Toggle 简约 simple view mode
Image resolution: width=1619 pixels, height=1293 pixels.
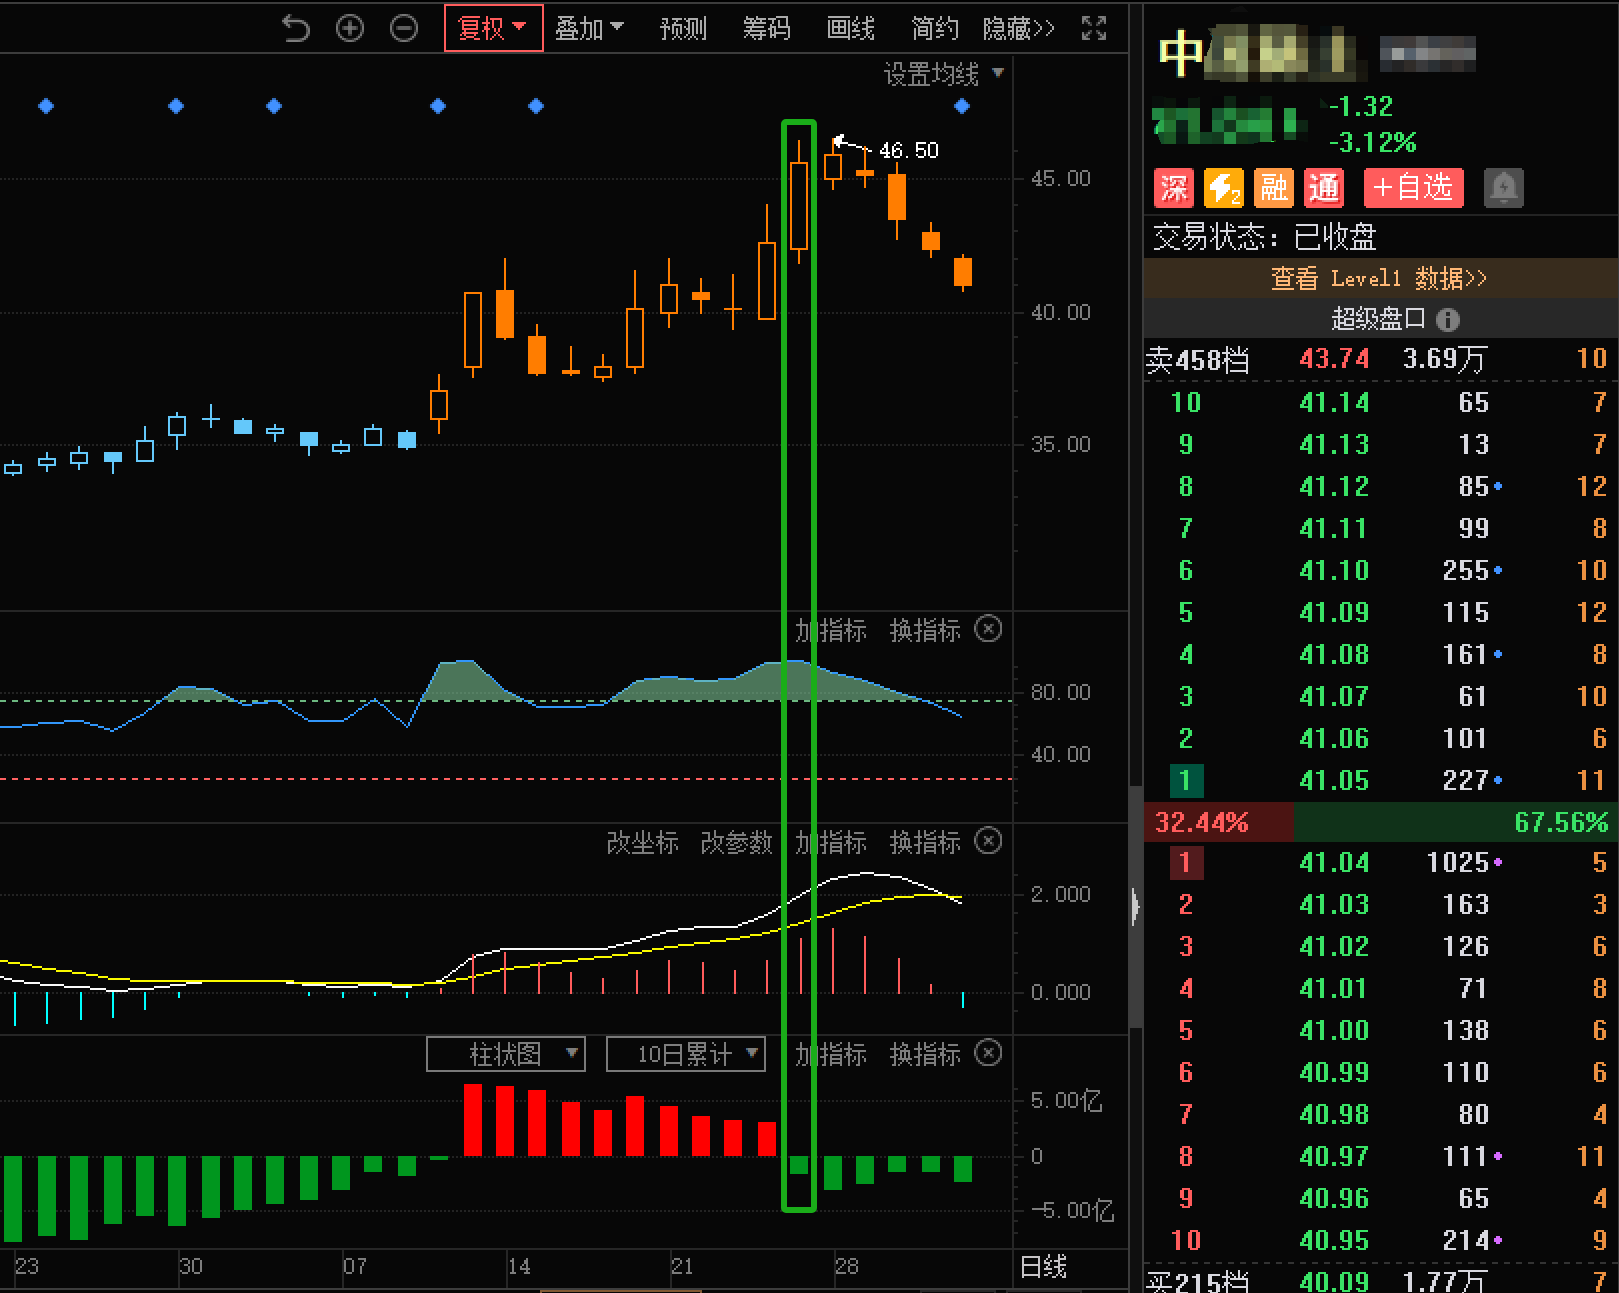(935, 28)
